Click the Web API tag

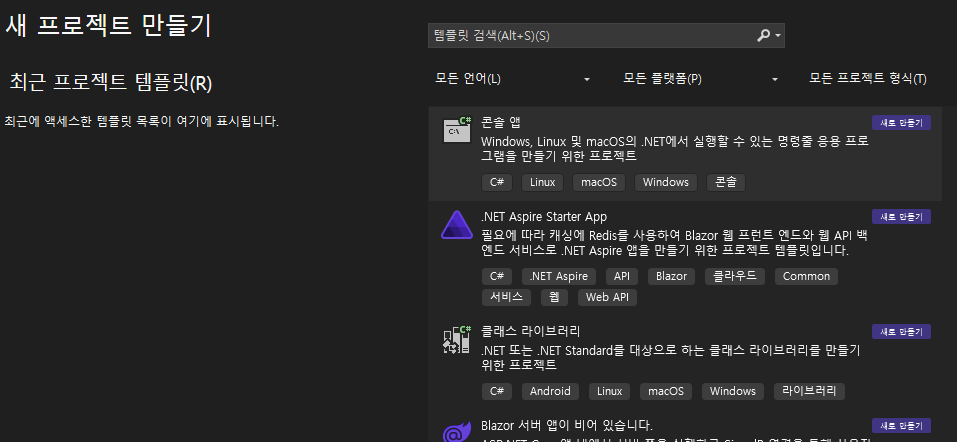607,297
